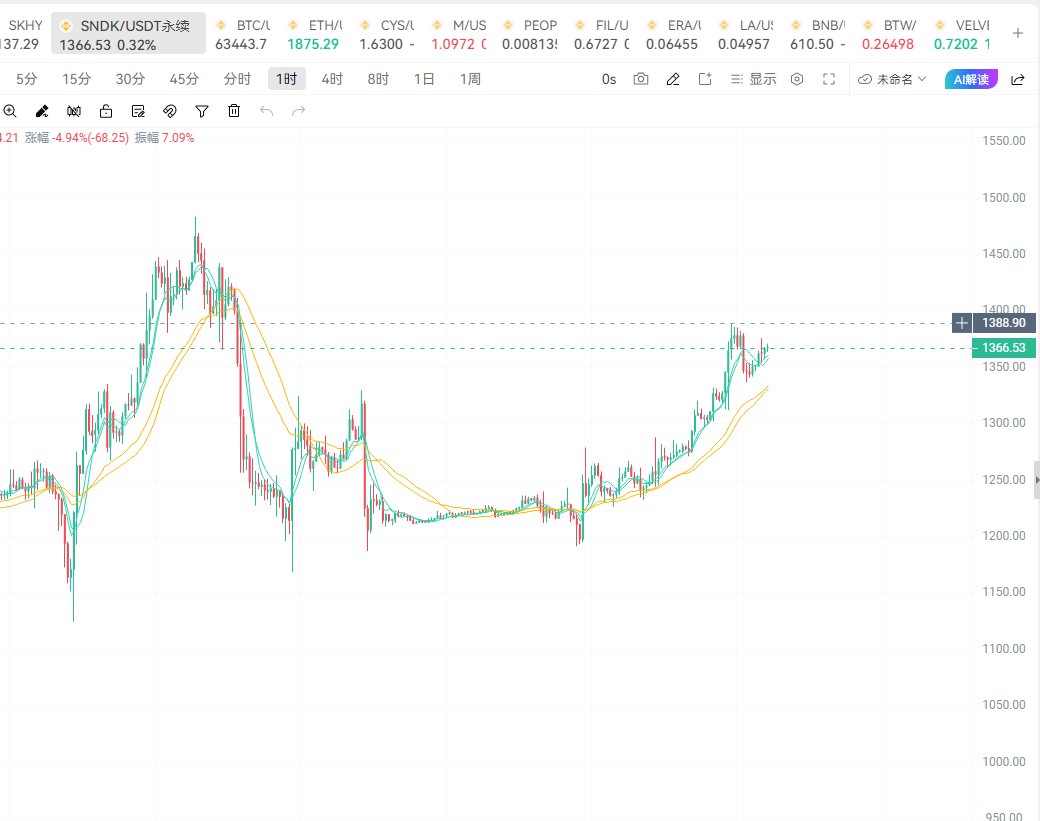Open the AI解读 analysis button
Screen dimensions: 1040x821
pos(971,79)
